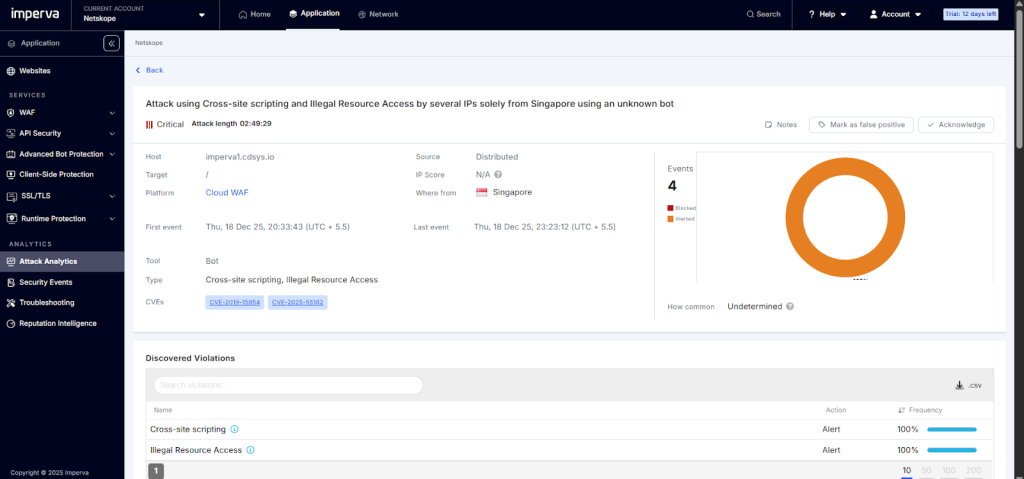Expand the Runtime Protection chevron
1024x479 pixels.
pyautogui.click(x=112, y=218)
